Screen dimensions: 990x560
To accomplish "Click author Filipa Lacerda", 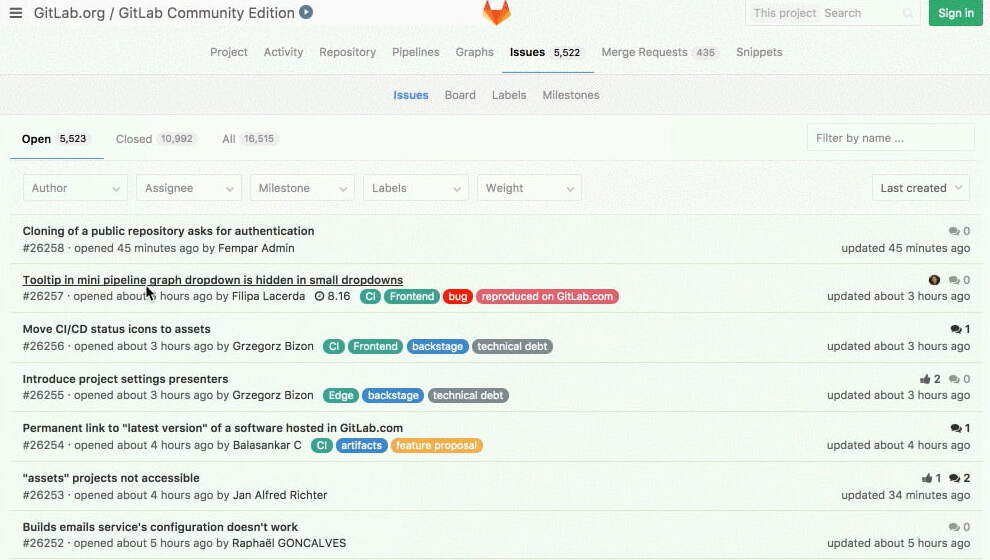I will pyautogui.click(x=268, y=296).
